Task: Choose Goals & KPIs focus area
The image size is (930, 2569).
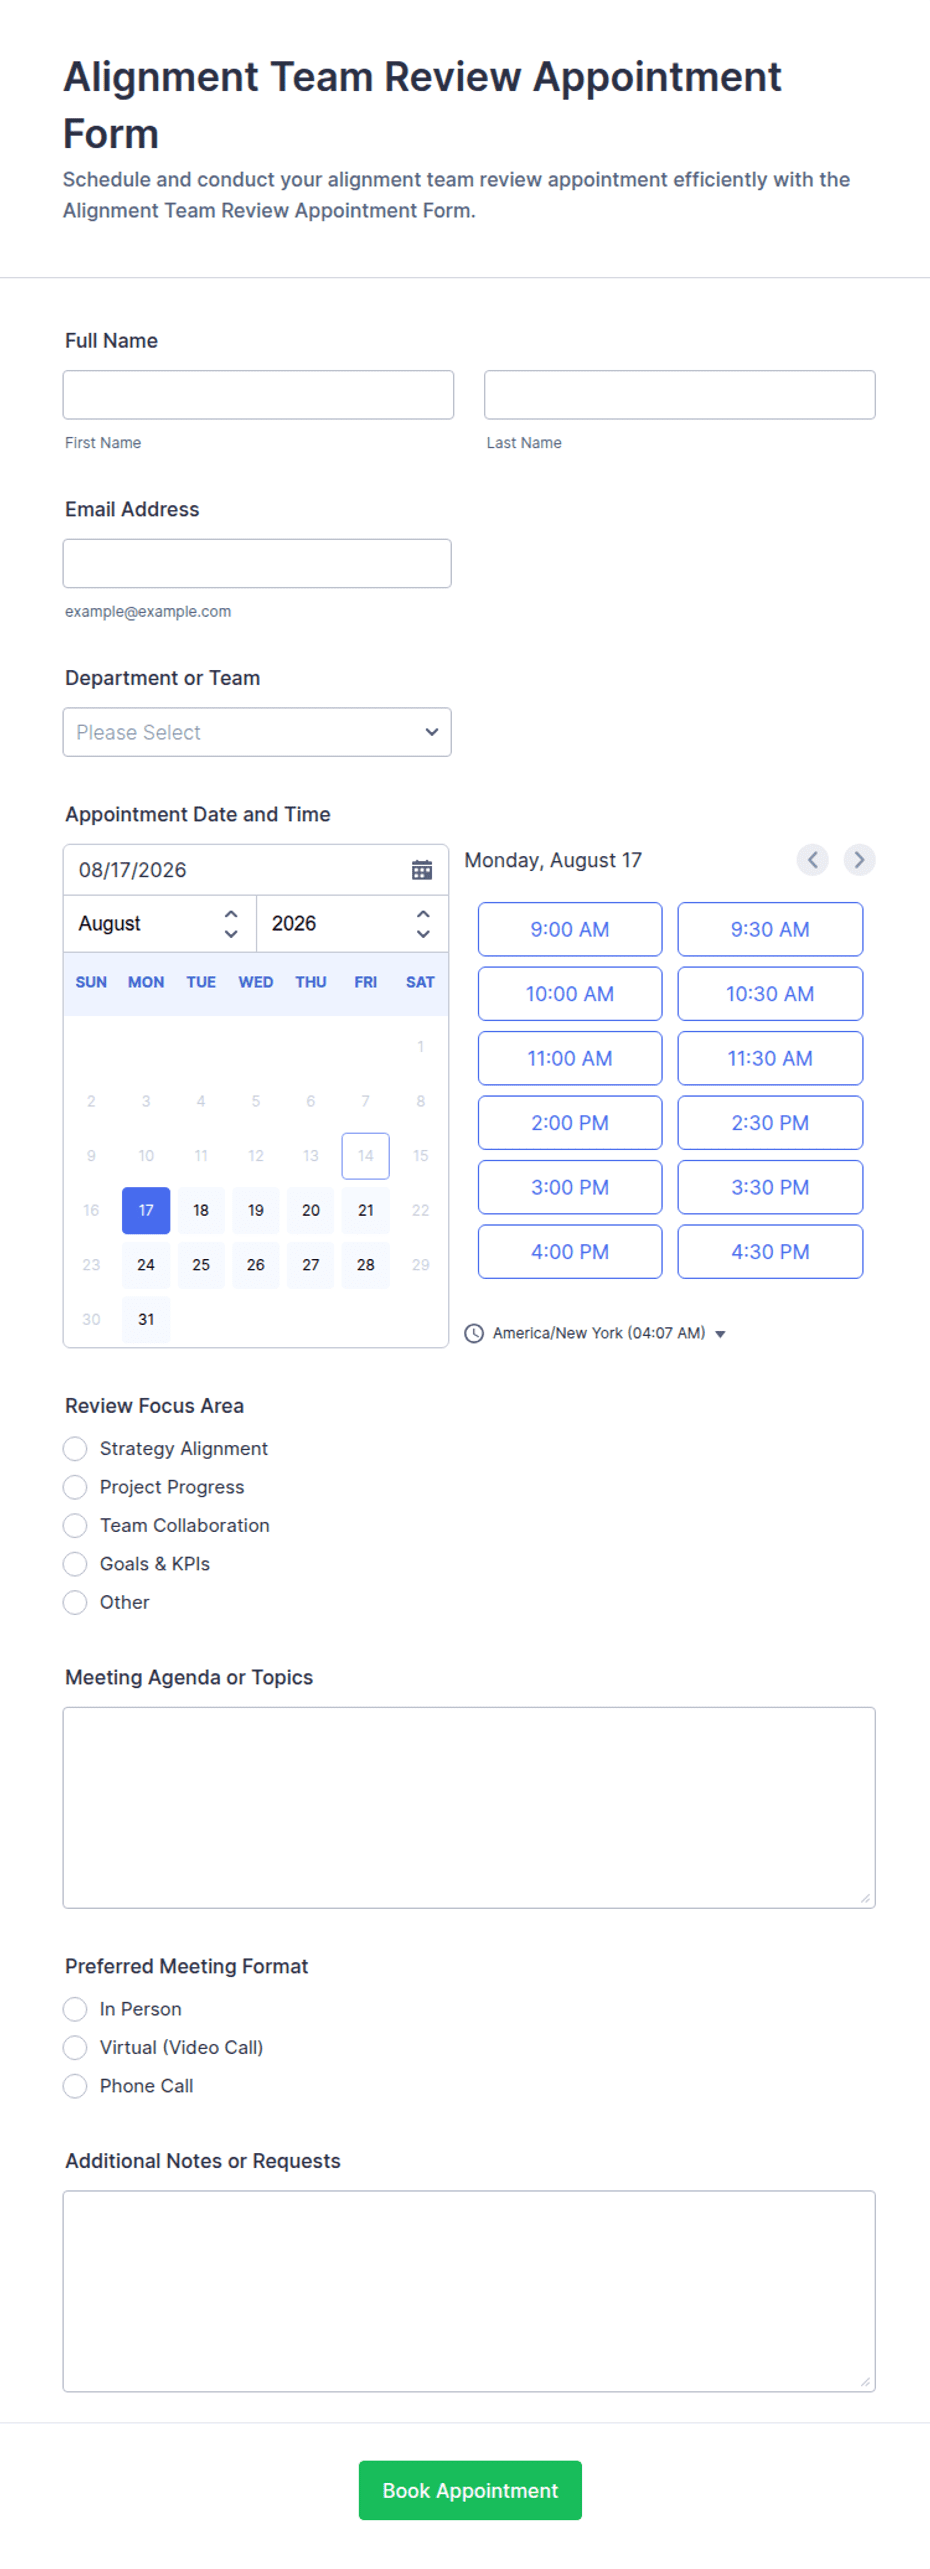Action: (75, 1562)
